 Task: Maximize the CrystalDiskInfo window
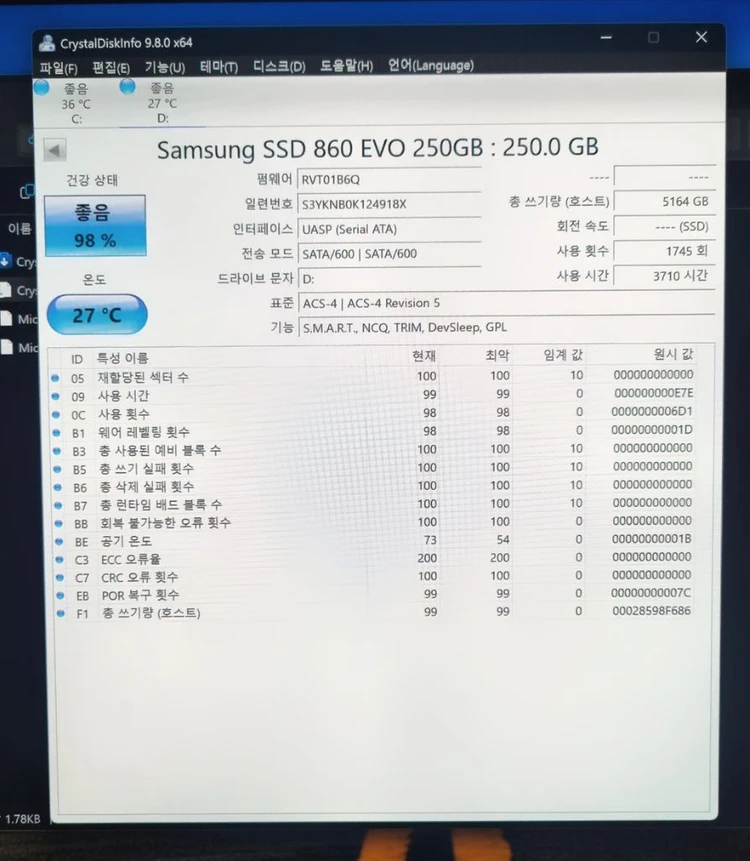pyautogui.click(x=653, y=37)
